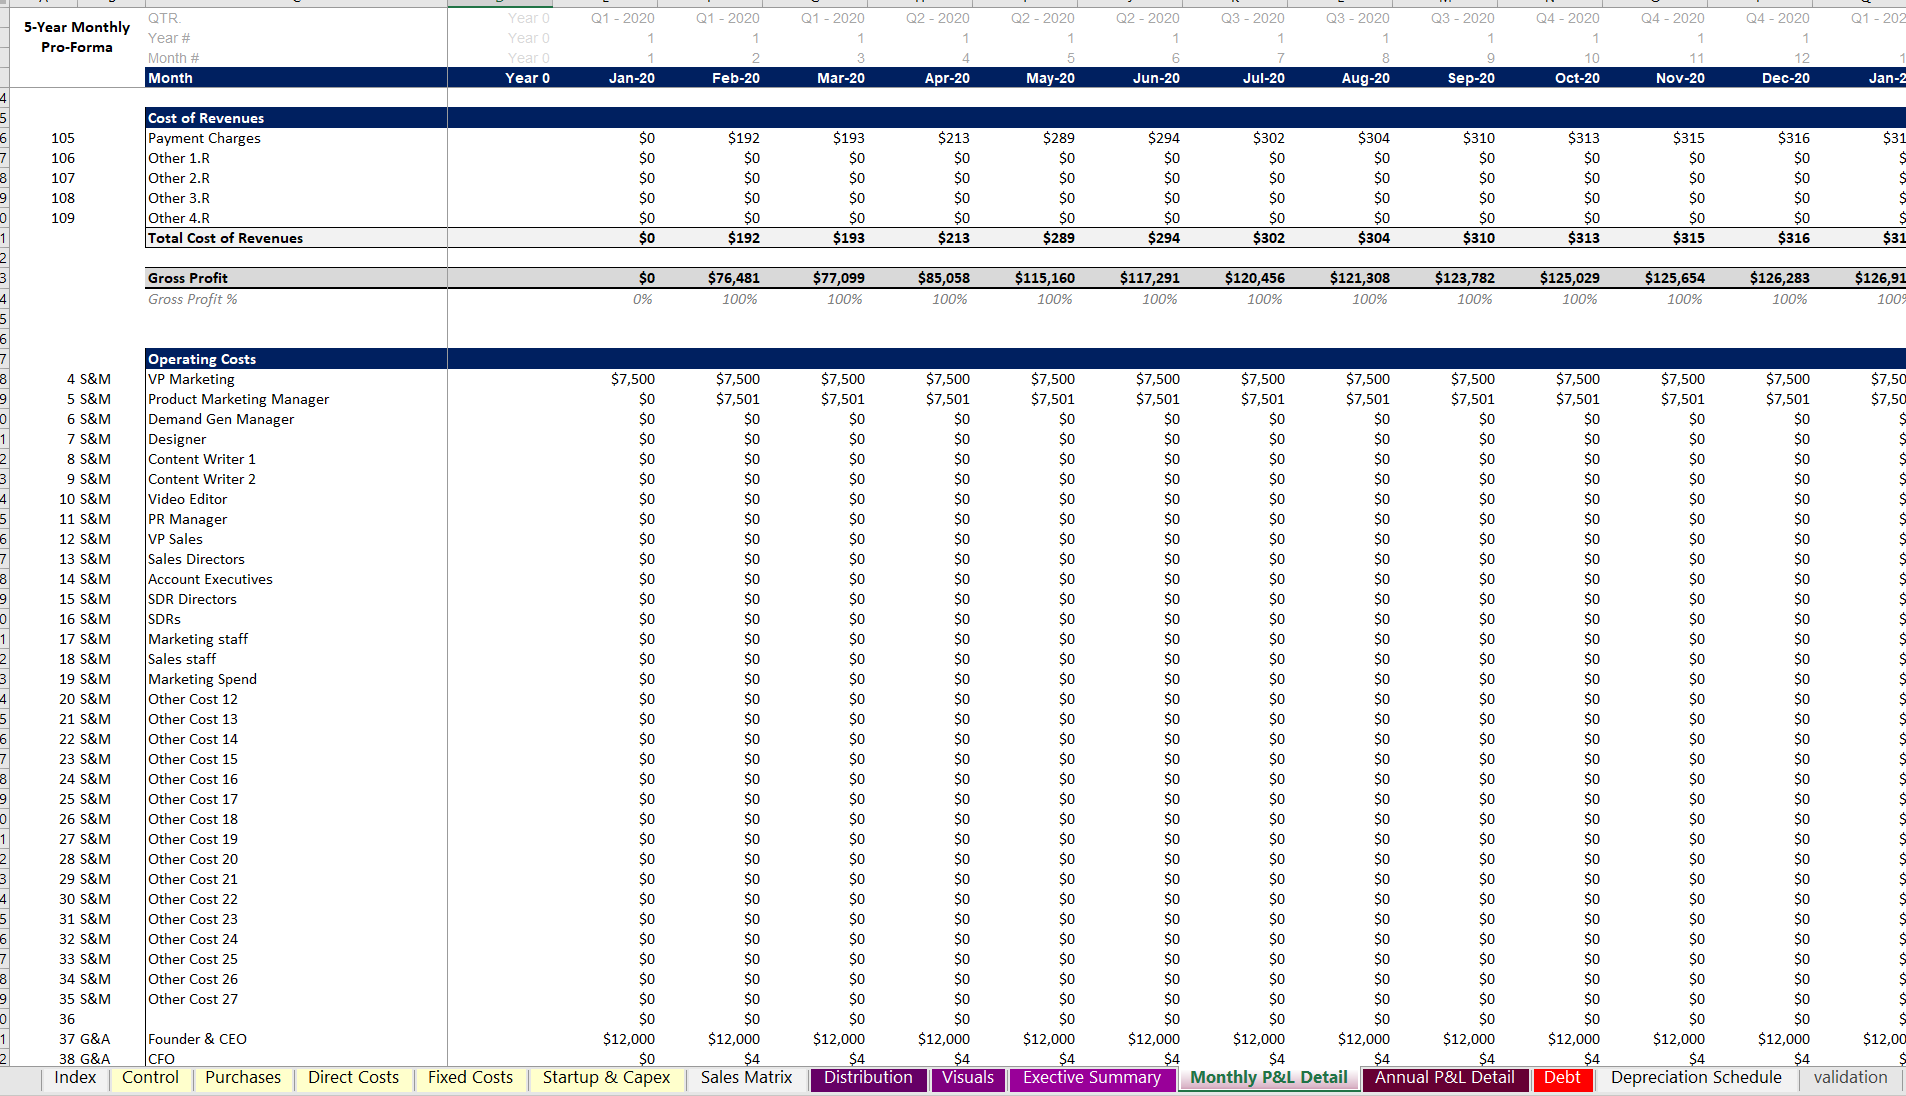Screen dimensions: 1906x1096
Task: Click the Demand Gen Manager cell
Action: coord(221,419)
